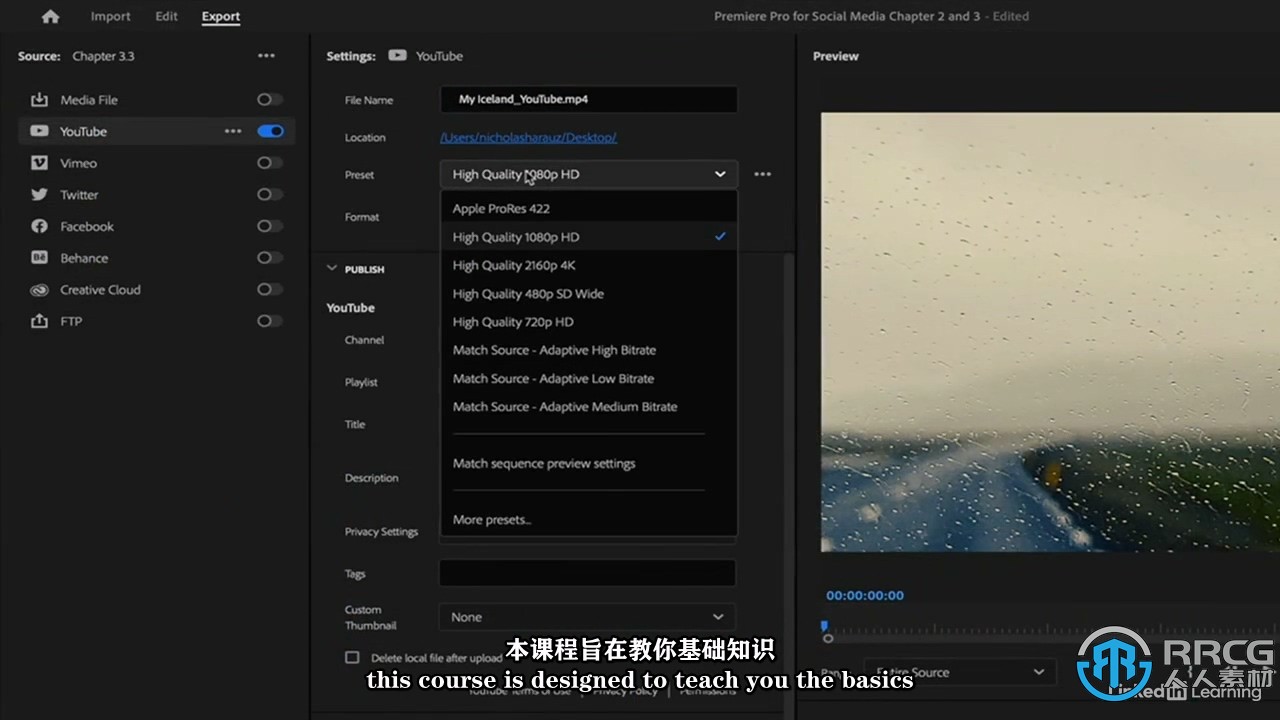This screenshot has width=1280, height=720.
Task: Choose Match Source - Adaptive Low Bitrate
Action: (589, 378)
